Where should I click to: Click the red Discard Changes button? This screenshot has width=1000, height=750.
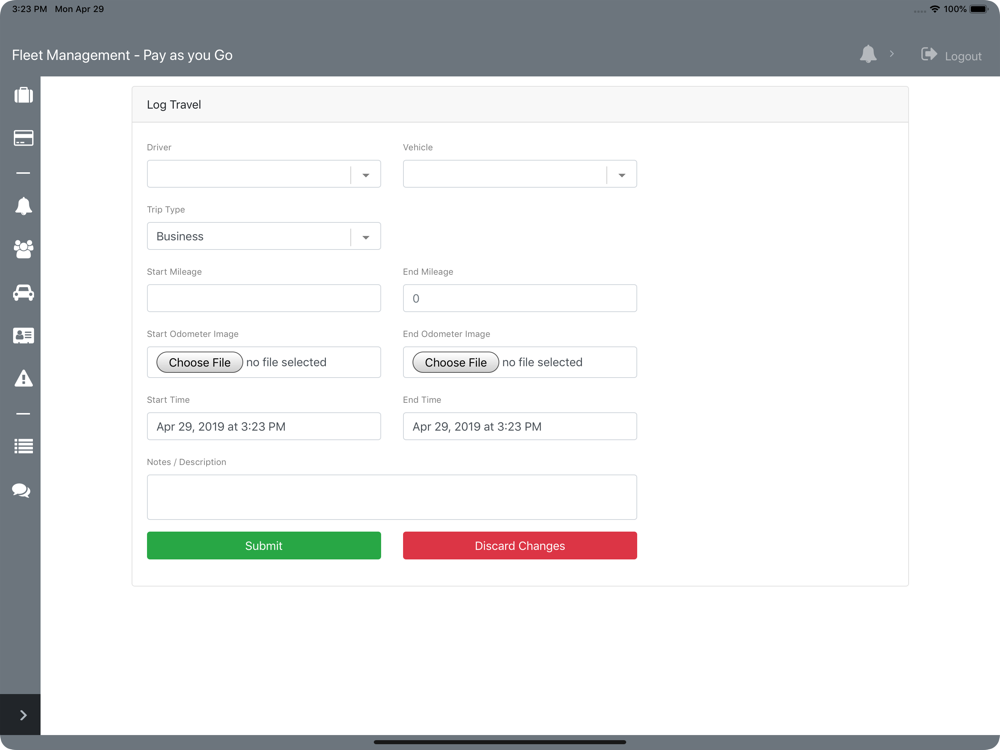pos(520,546)
